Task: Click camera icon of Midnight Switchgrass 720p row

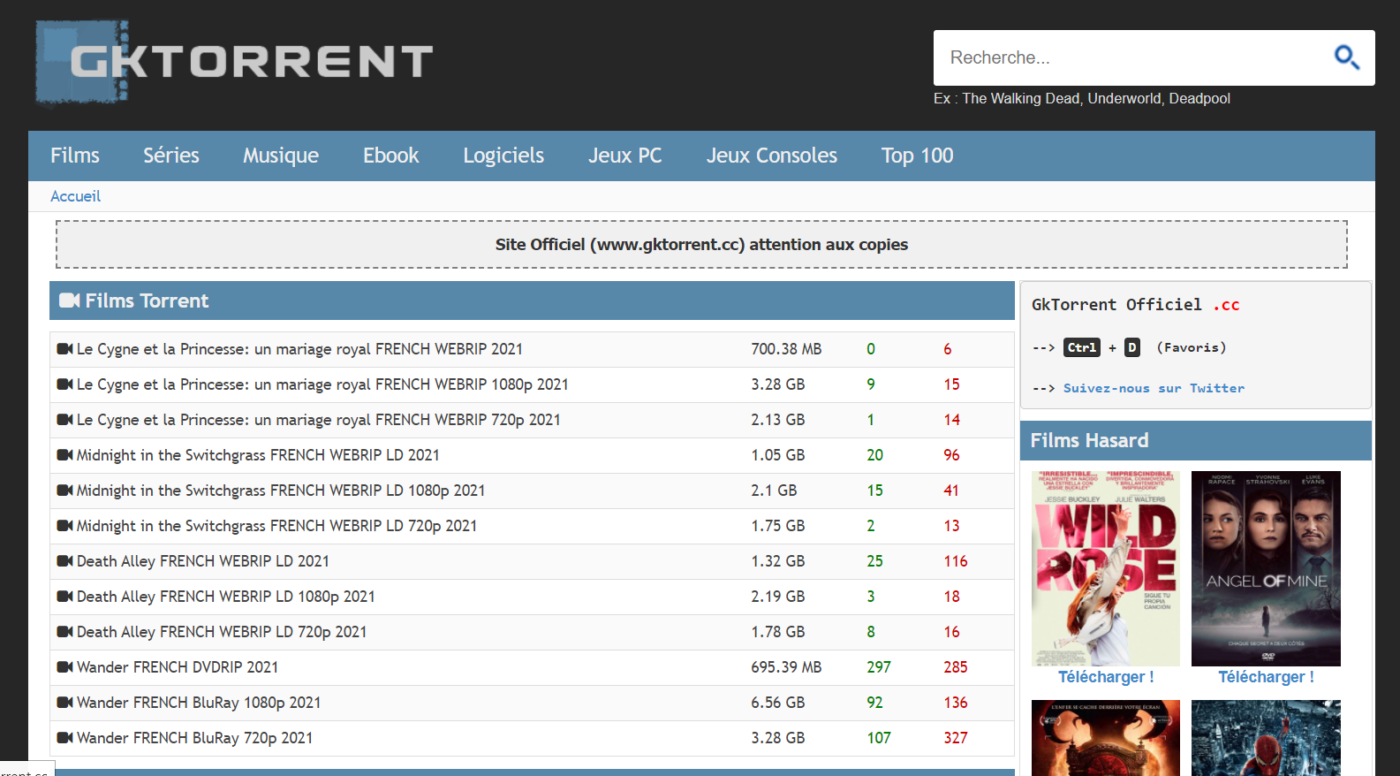Action: coord(65,526)
